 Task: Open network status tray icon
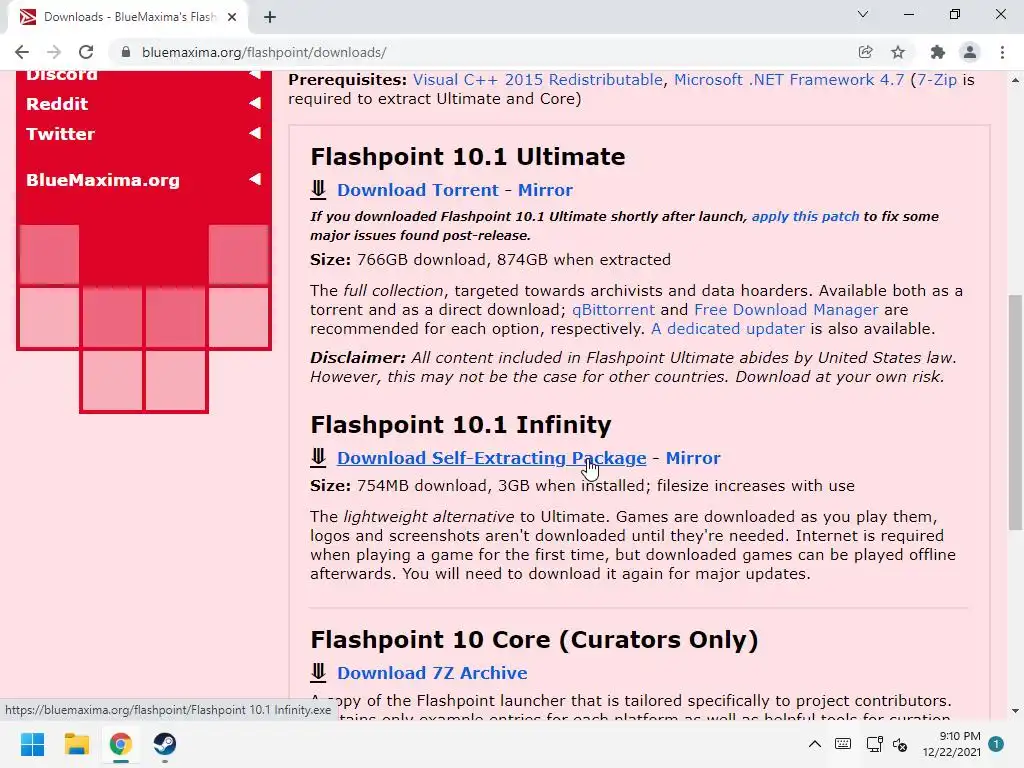[874, 744]
